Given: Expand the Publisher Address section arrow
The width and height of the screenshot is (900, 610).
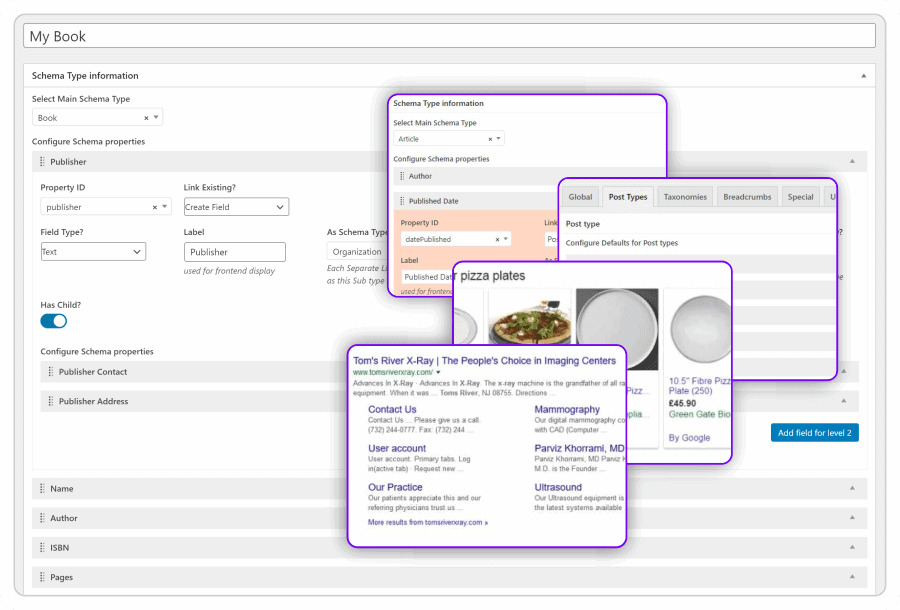Looking at the screenshot, I should tap(844, 401).
